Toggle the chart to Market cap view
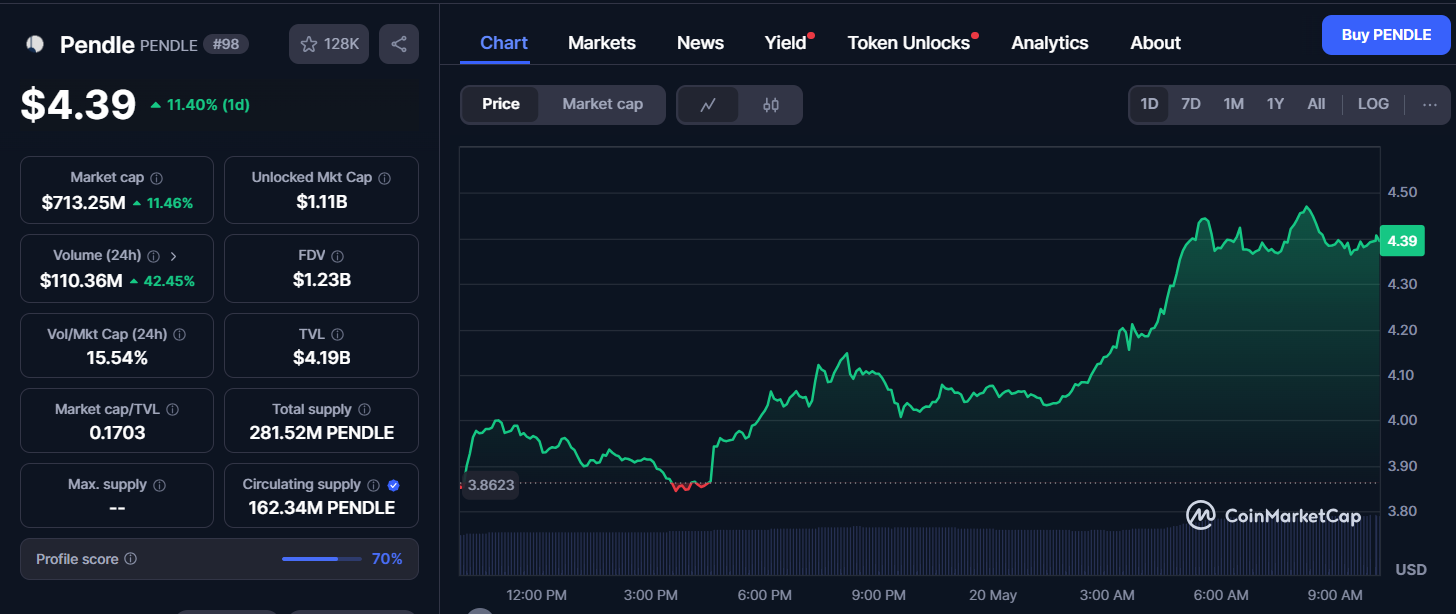 tap(602, 104)
